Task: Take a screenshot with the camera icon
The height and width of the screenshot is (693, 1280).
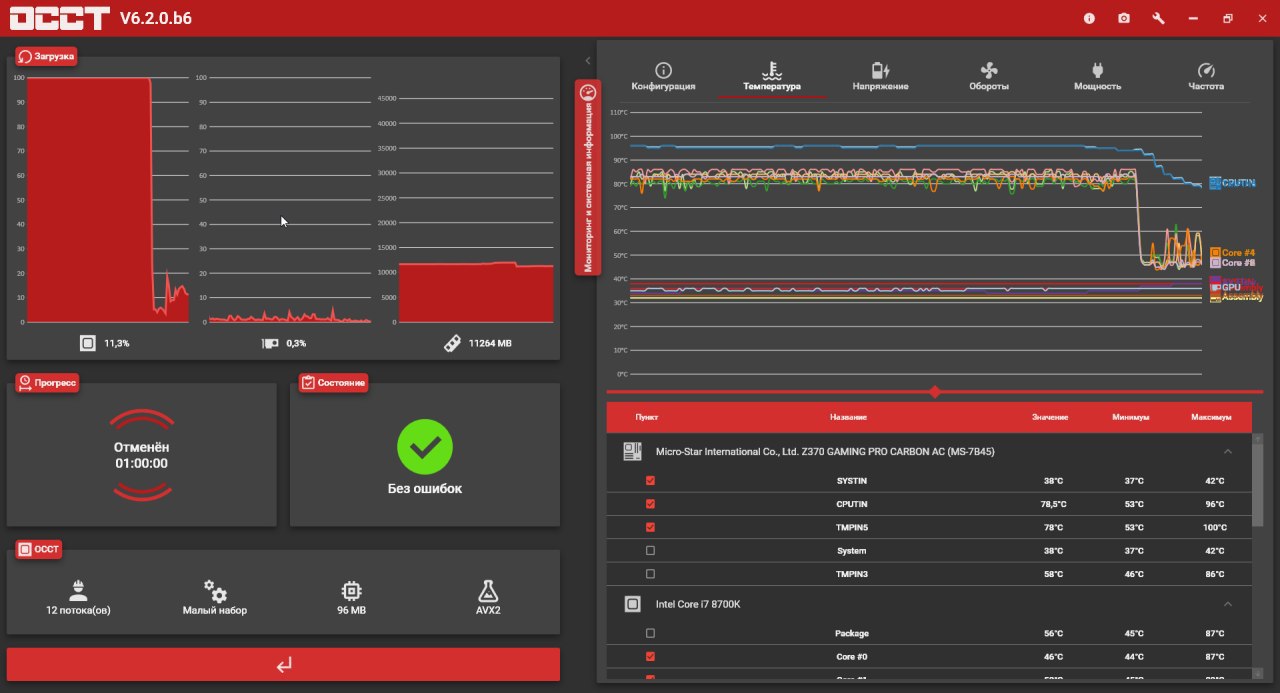Action: coord(1124,18)
